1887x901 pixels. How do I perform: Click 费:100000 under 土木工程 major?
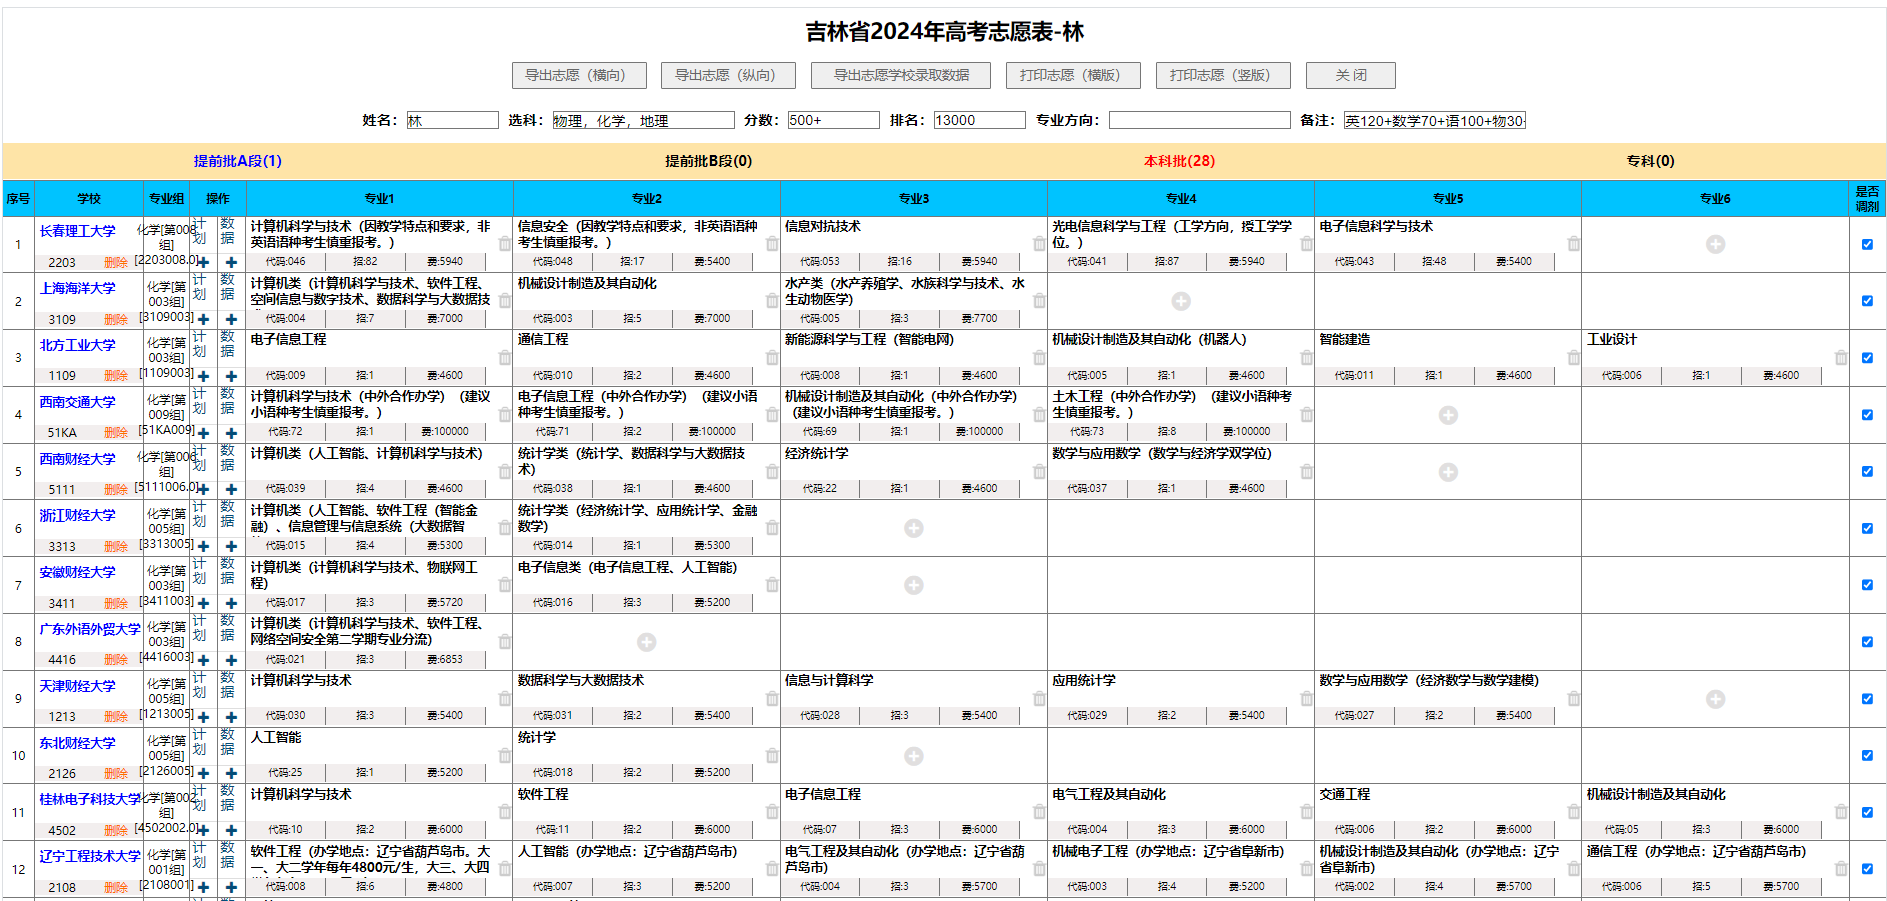click(1245, 432)
